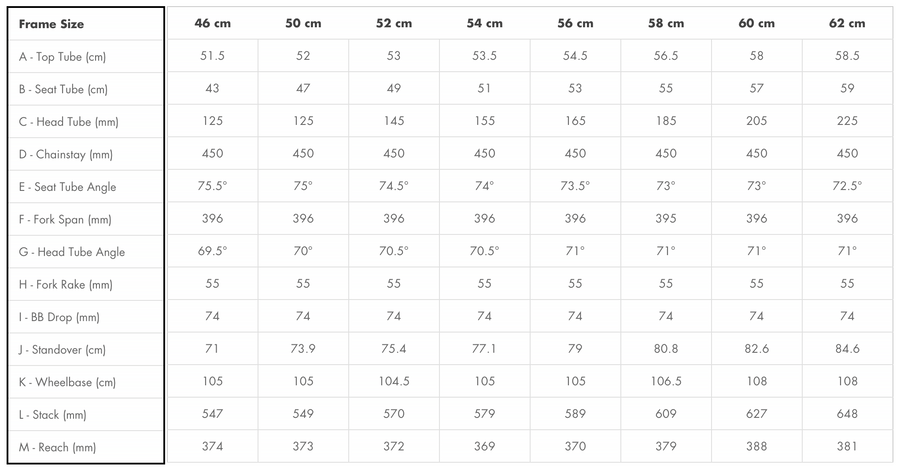Select the B - Seat Tube row label

63,89
